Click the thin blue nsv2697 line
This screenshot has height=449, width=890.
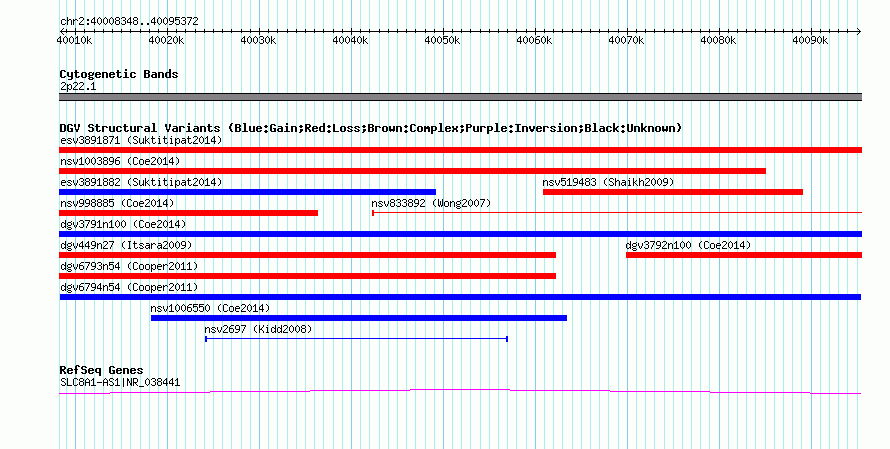(x=356, y=339)
